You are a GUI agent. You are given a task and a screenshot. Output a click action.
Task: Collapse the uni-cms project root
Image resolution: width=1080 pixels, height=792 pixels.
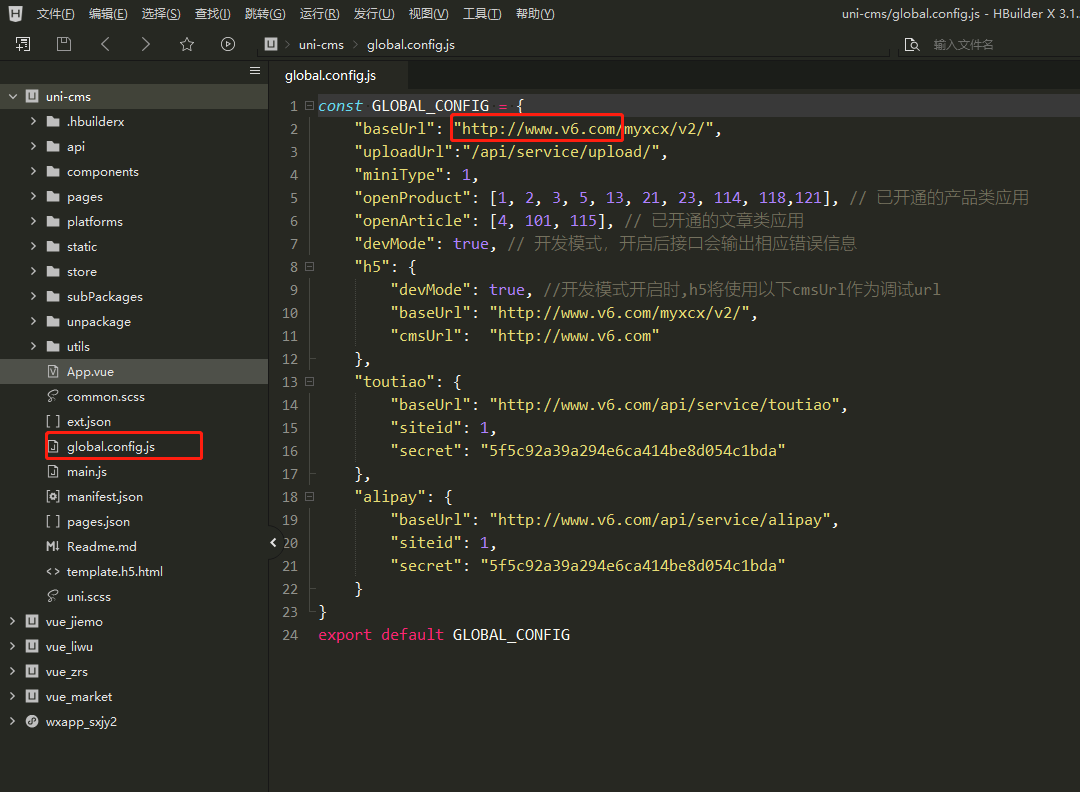click(x=13, y=97)
